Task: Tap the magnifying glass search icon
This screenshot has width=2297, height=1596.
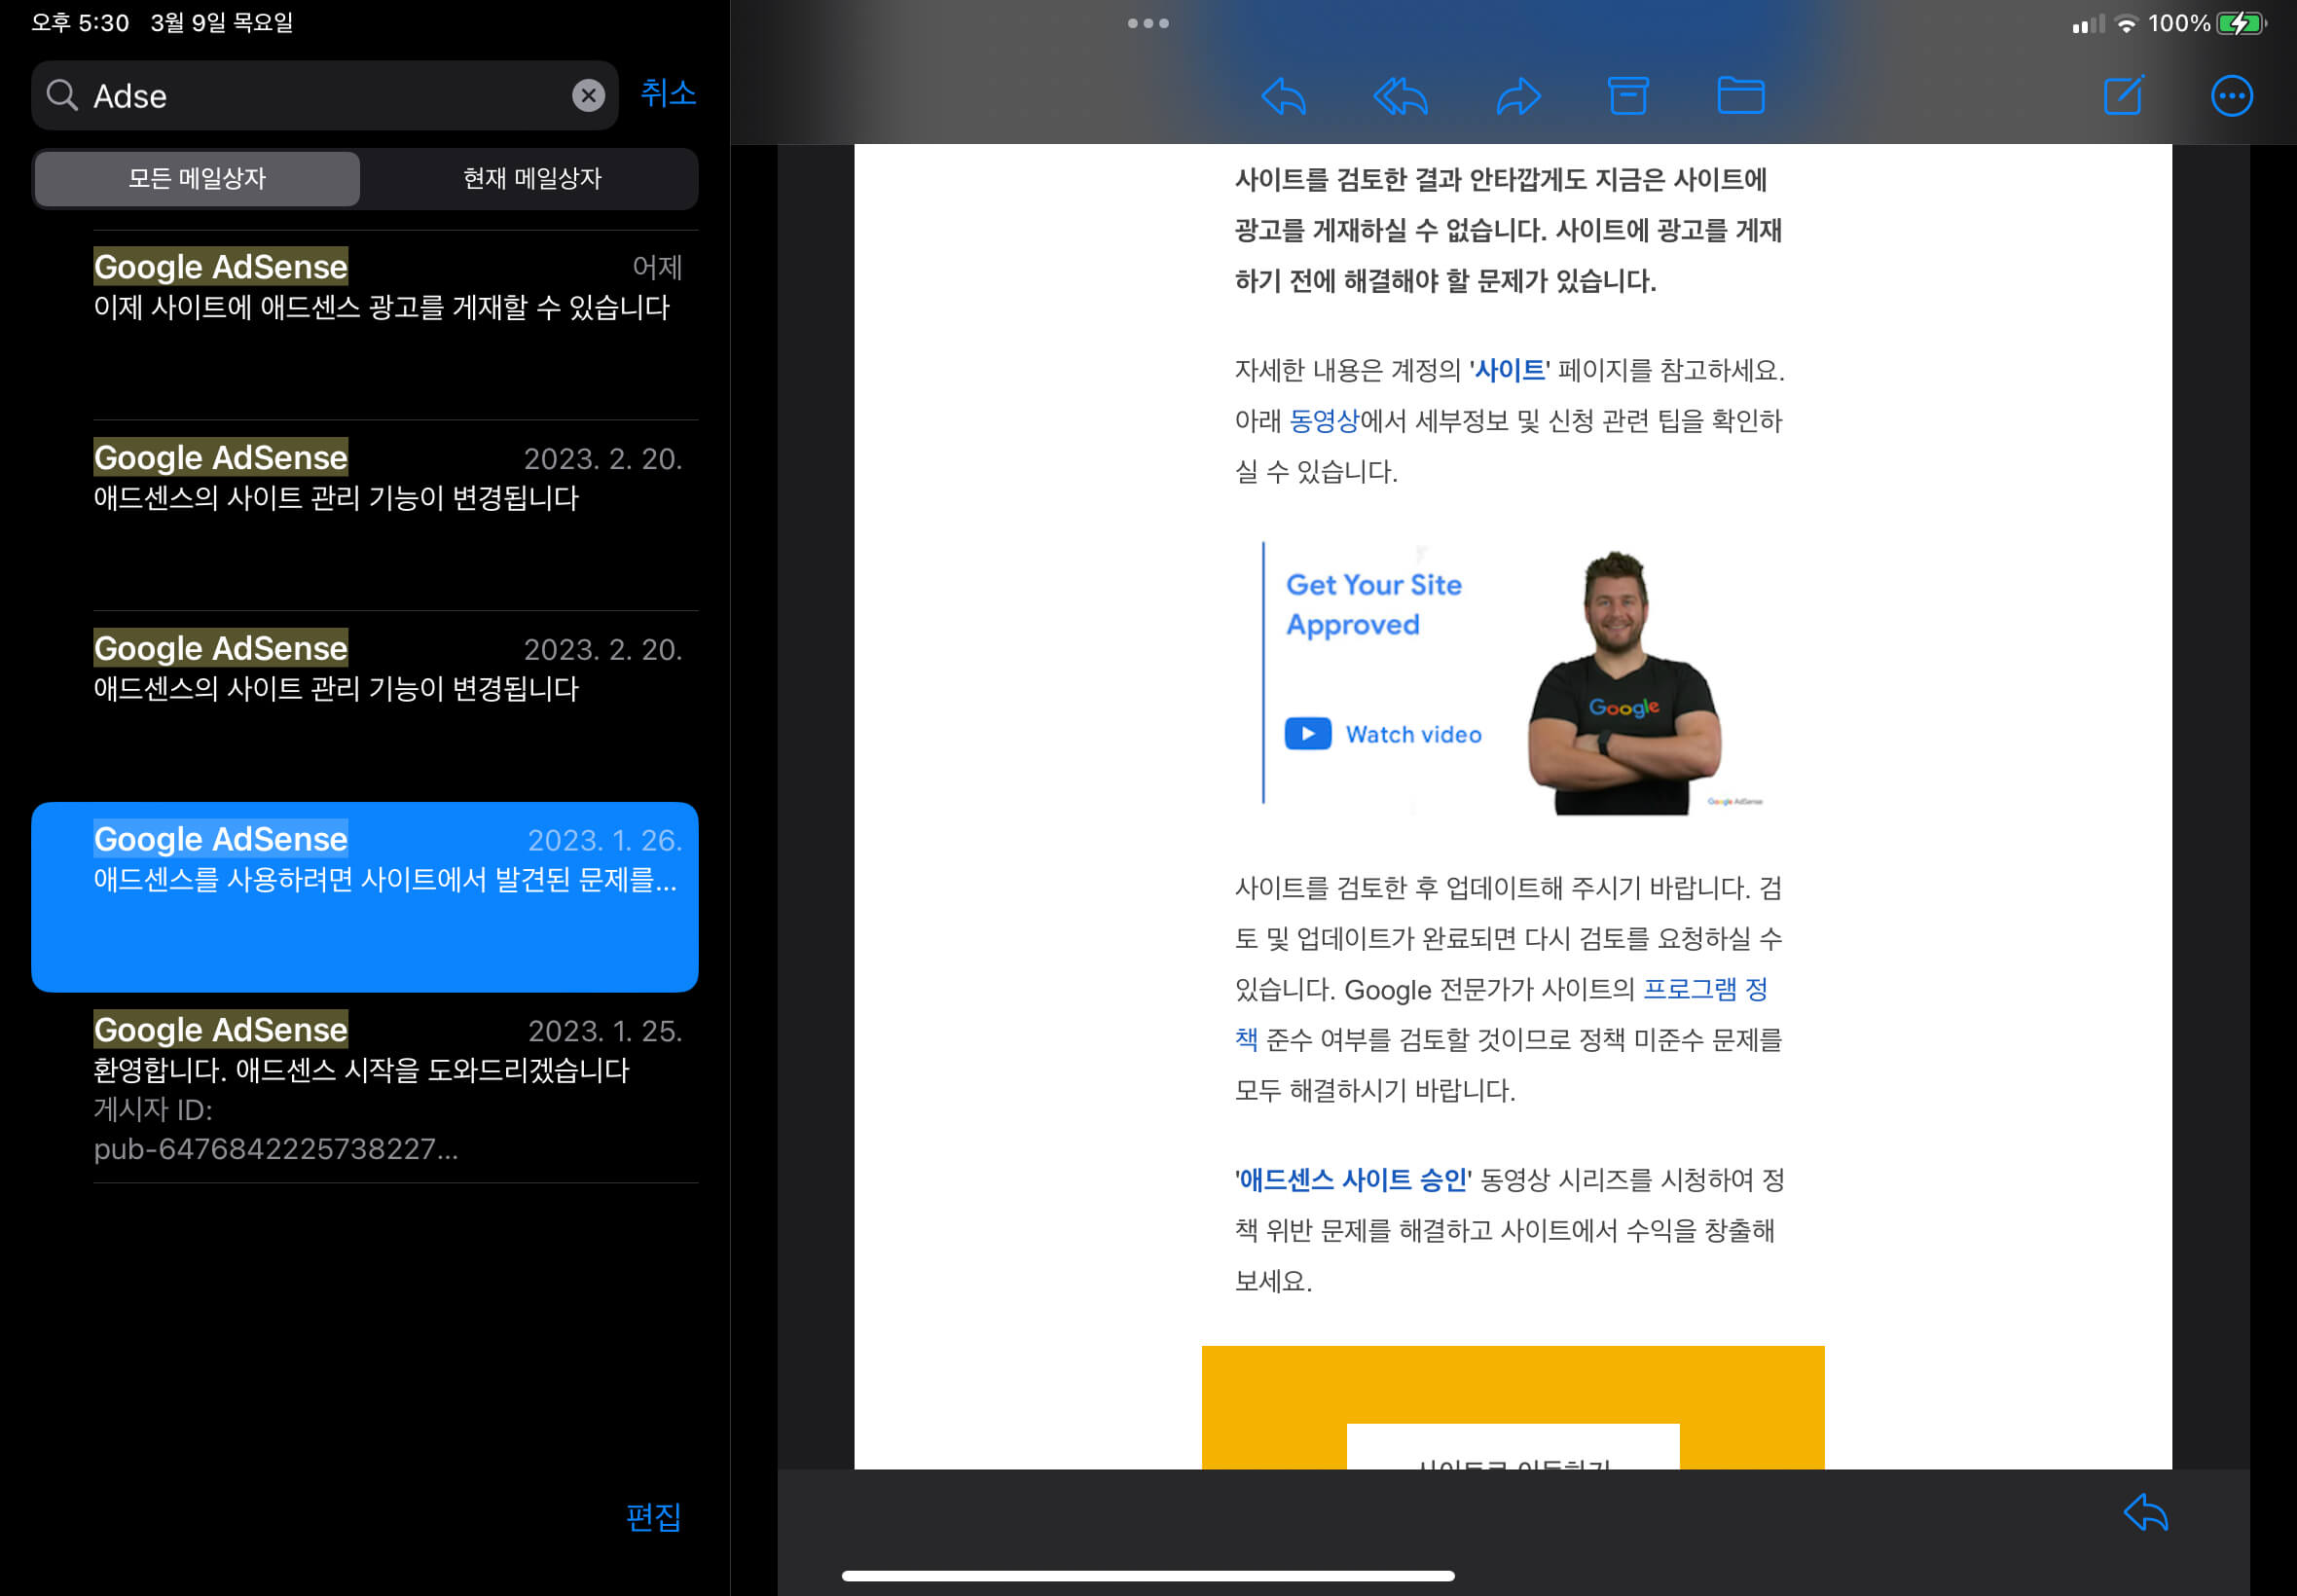Action: 62,95
